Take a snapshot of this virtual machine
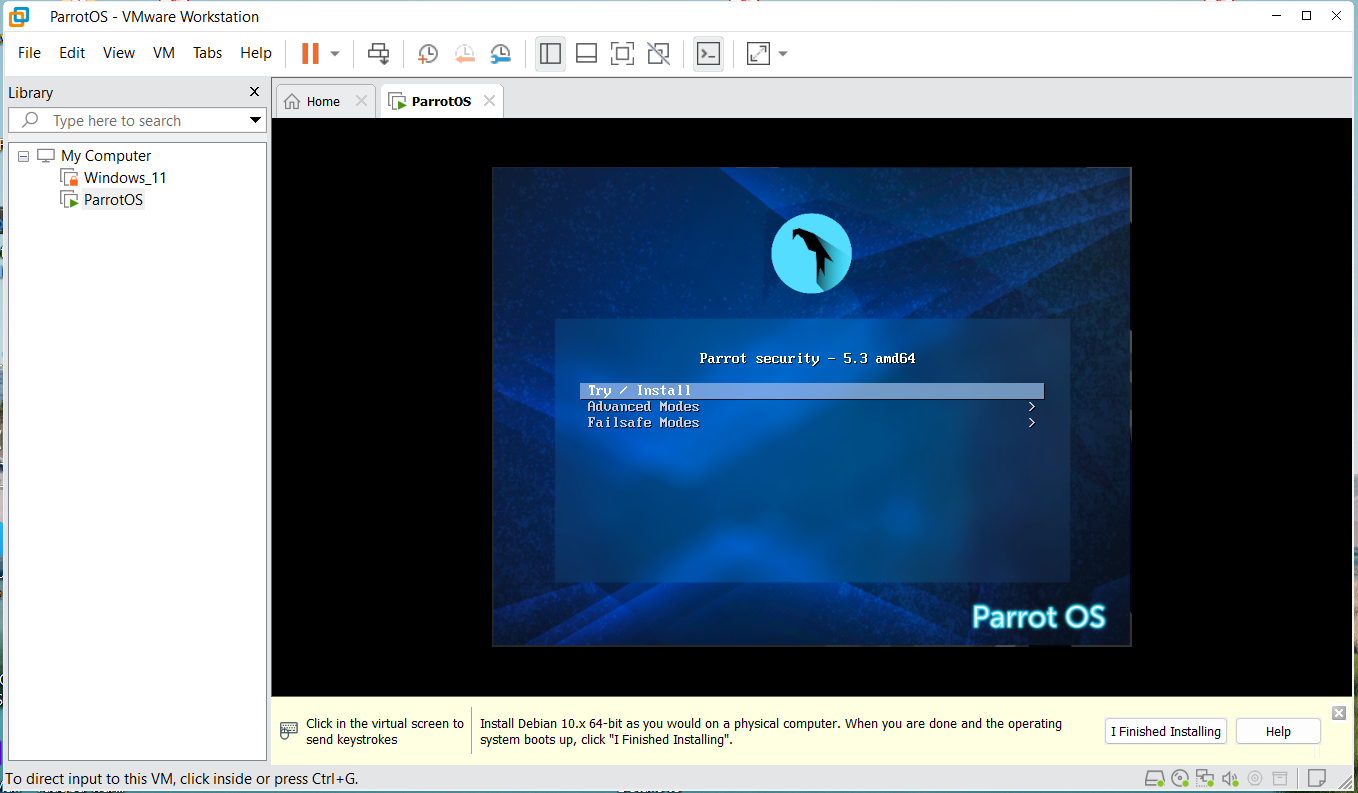Image resolution: width=1358 pixels, height=793 pixels. (428, 54)
